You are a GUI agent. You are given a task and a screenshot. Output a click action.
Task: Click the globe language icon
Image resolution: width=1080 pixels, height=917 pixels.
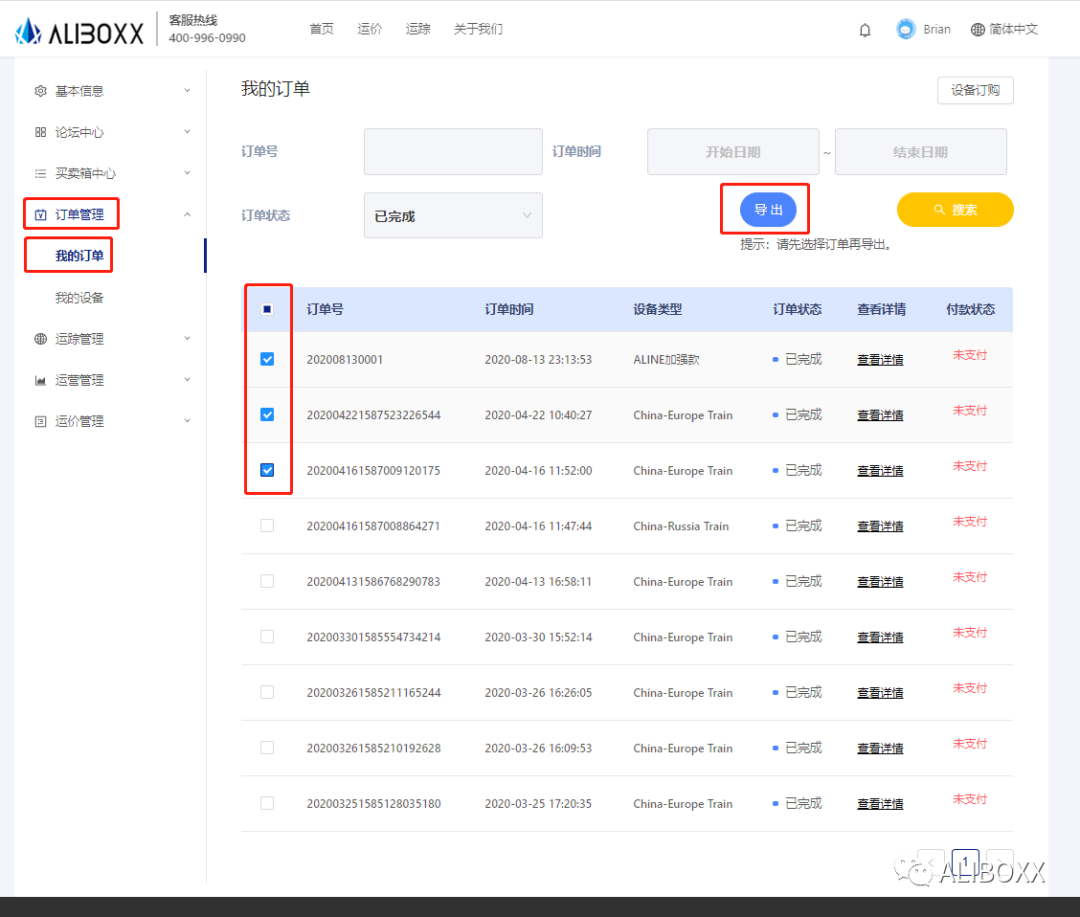click(978, 30)
